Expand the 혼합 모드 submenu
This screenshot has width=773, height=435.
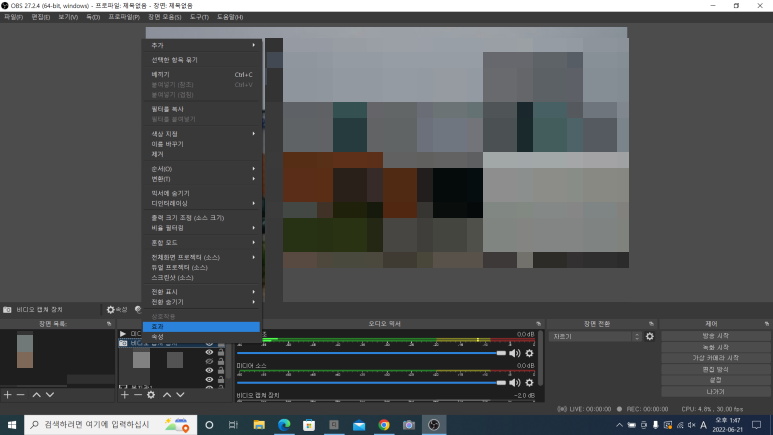(201, 243)
